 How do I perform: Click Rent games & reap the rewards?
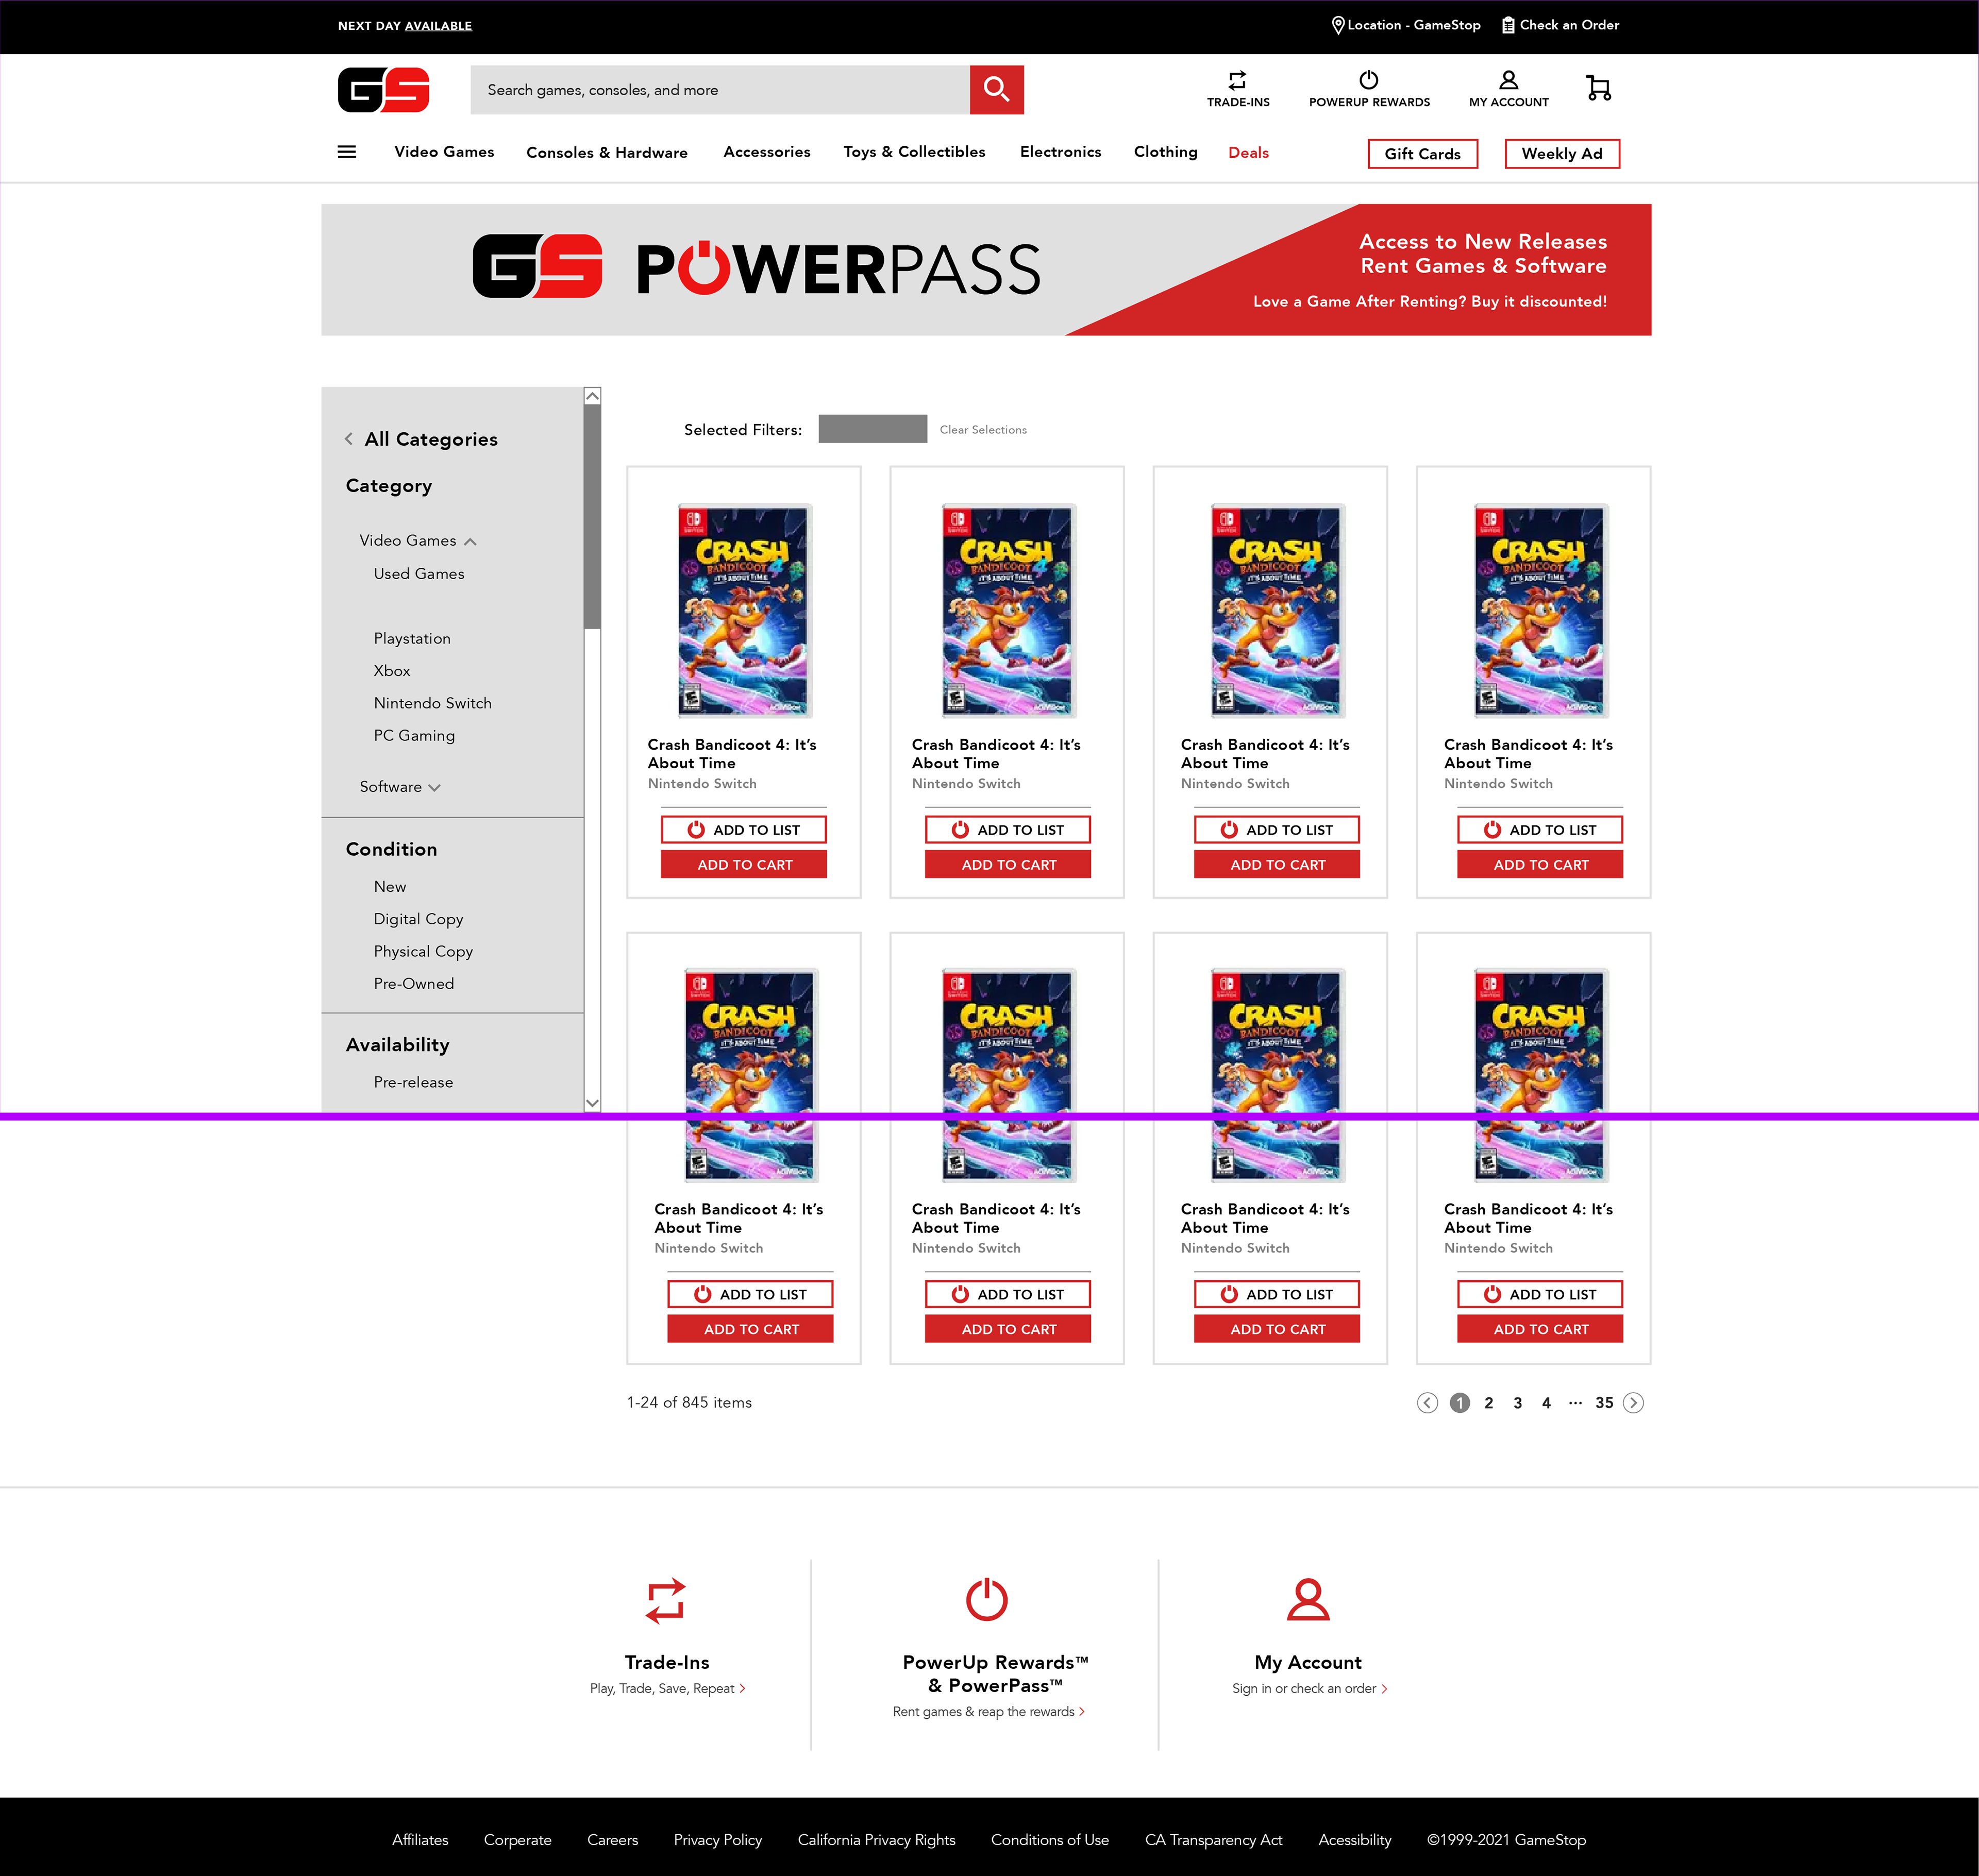988,1712
